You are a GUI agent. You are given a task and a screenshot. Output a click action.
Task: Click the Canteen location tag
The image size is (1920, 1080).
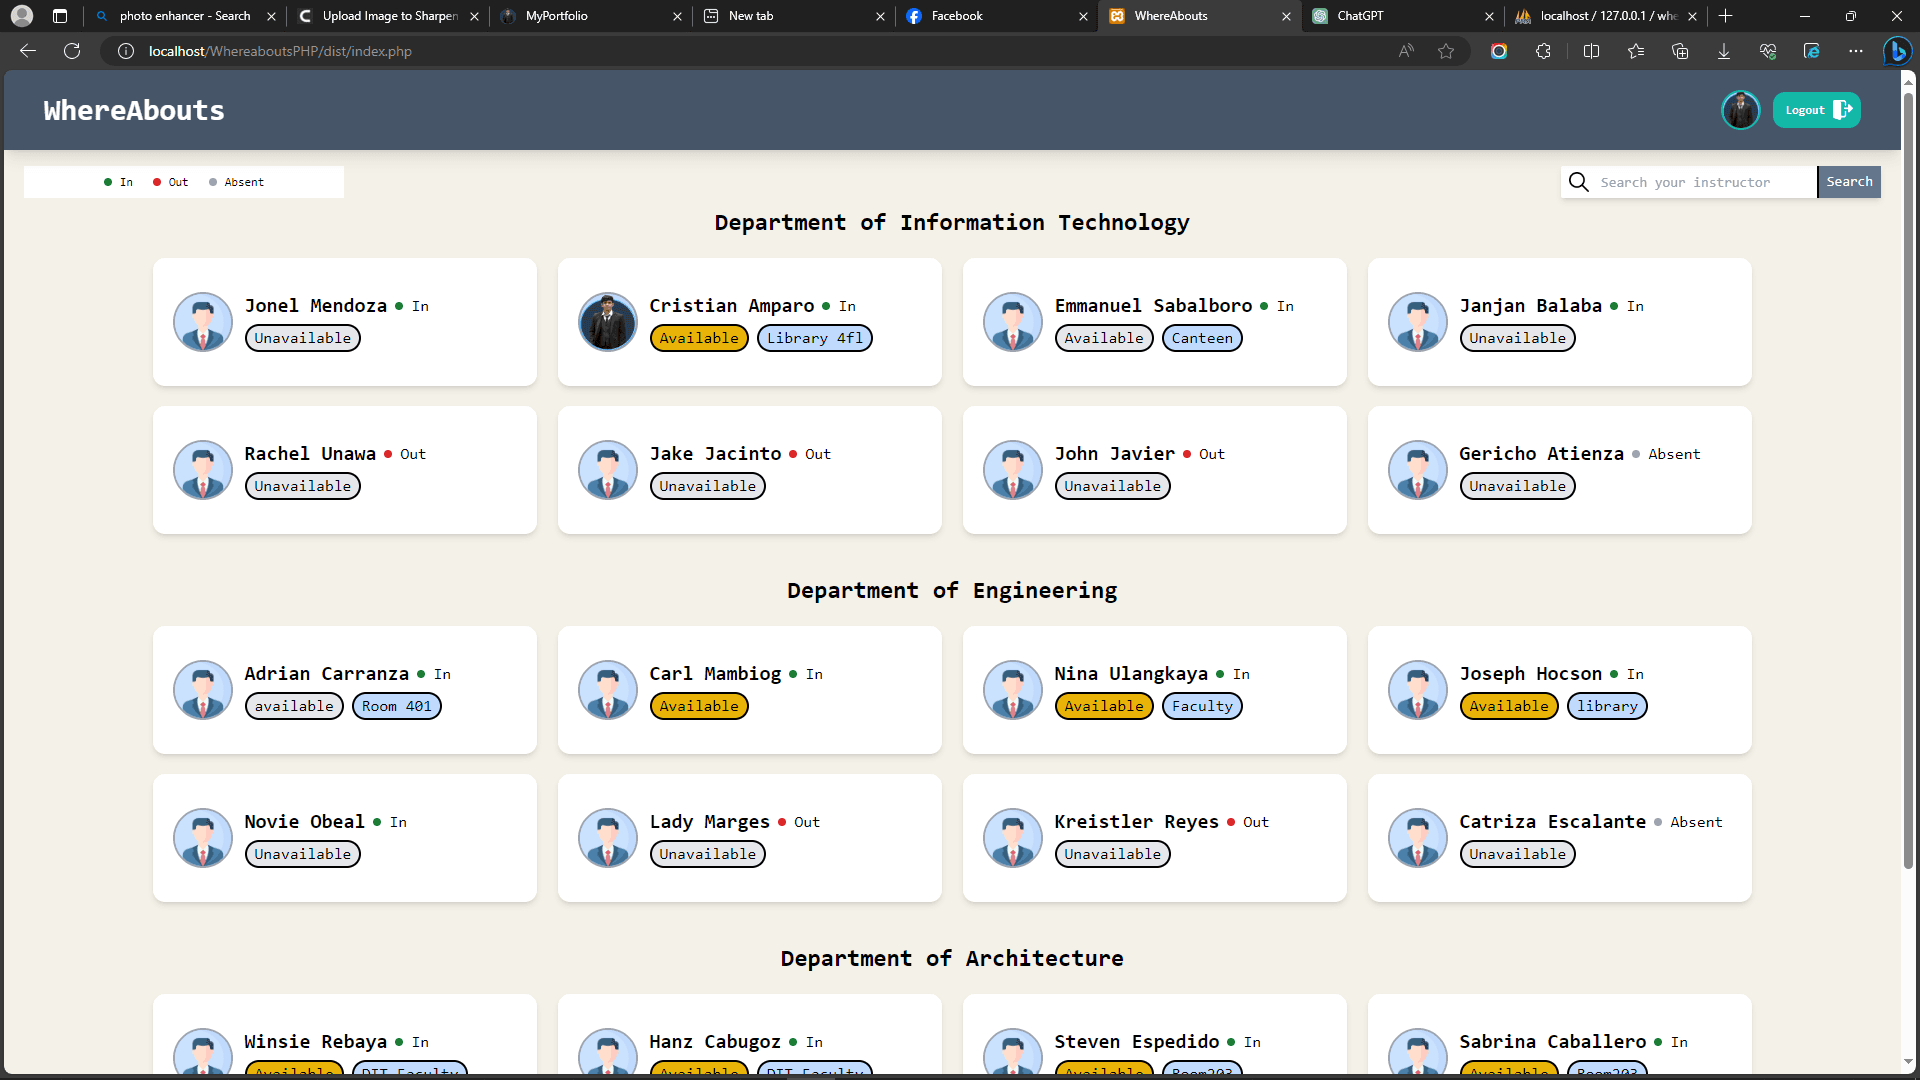[x=1202, y=338]
